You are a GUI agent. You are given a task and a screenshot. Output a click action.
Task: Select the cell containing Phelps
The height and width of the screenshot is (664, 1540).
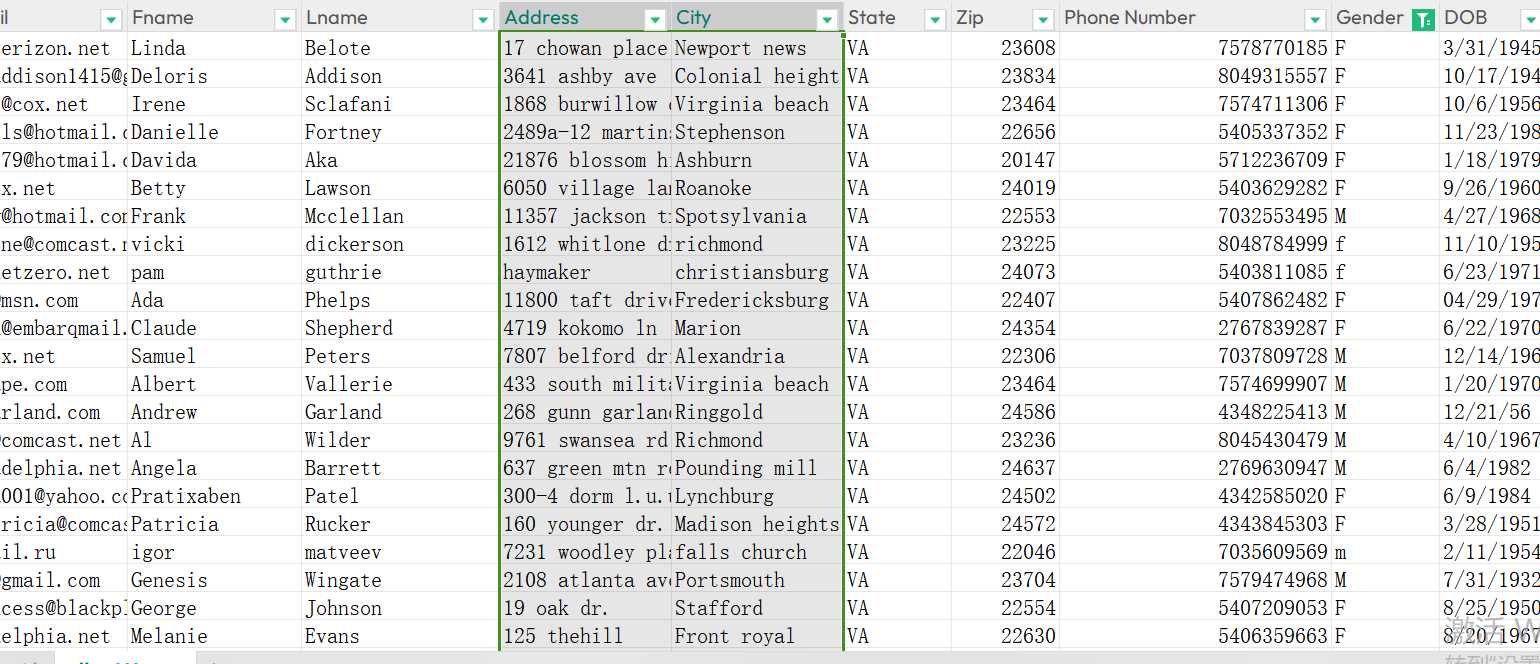pyautogui.click(x=400, y=300)
